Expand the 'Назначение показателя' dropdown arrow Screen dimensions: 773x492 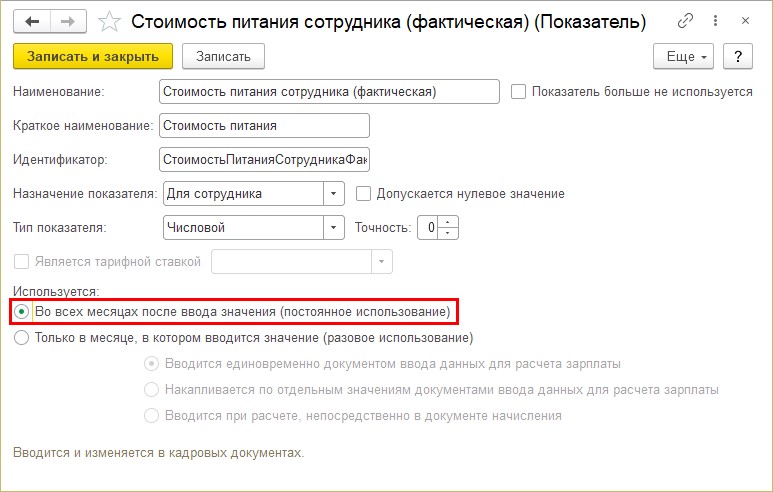[x=334, y=194]
